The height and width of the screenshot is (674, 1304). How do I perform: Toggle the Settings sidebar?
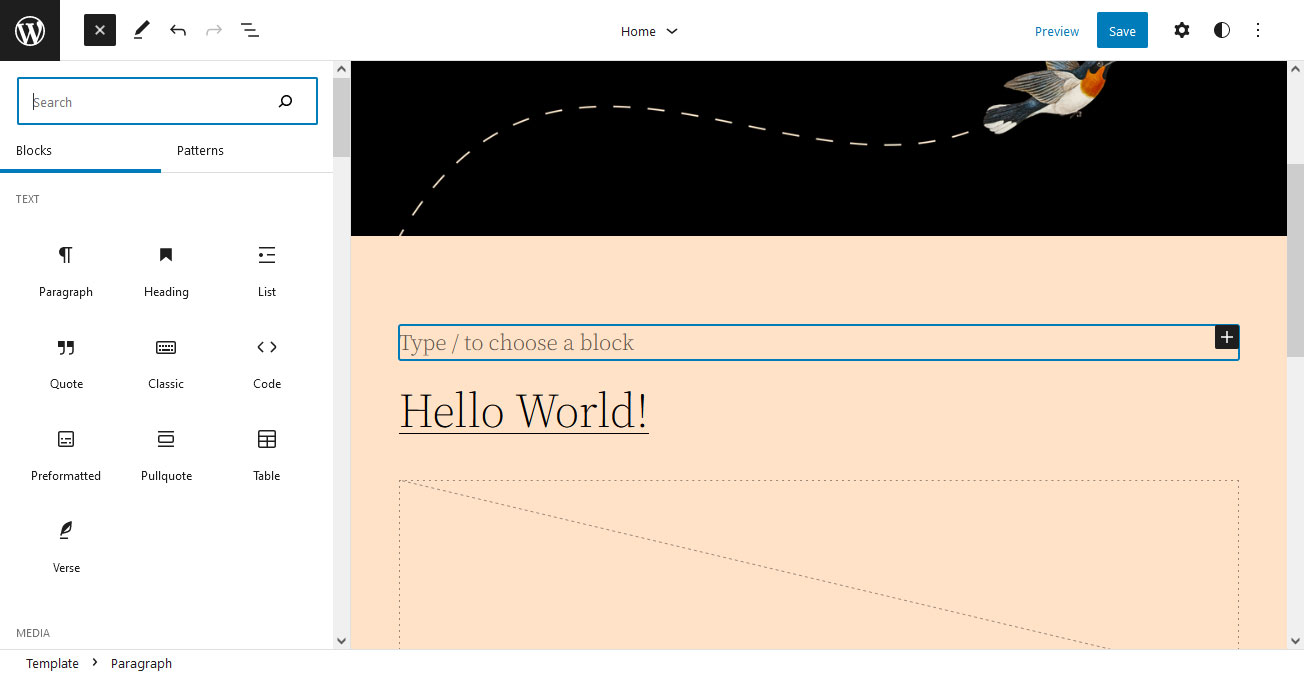pos(1182,30)
